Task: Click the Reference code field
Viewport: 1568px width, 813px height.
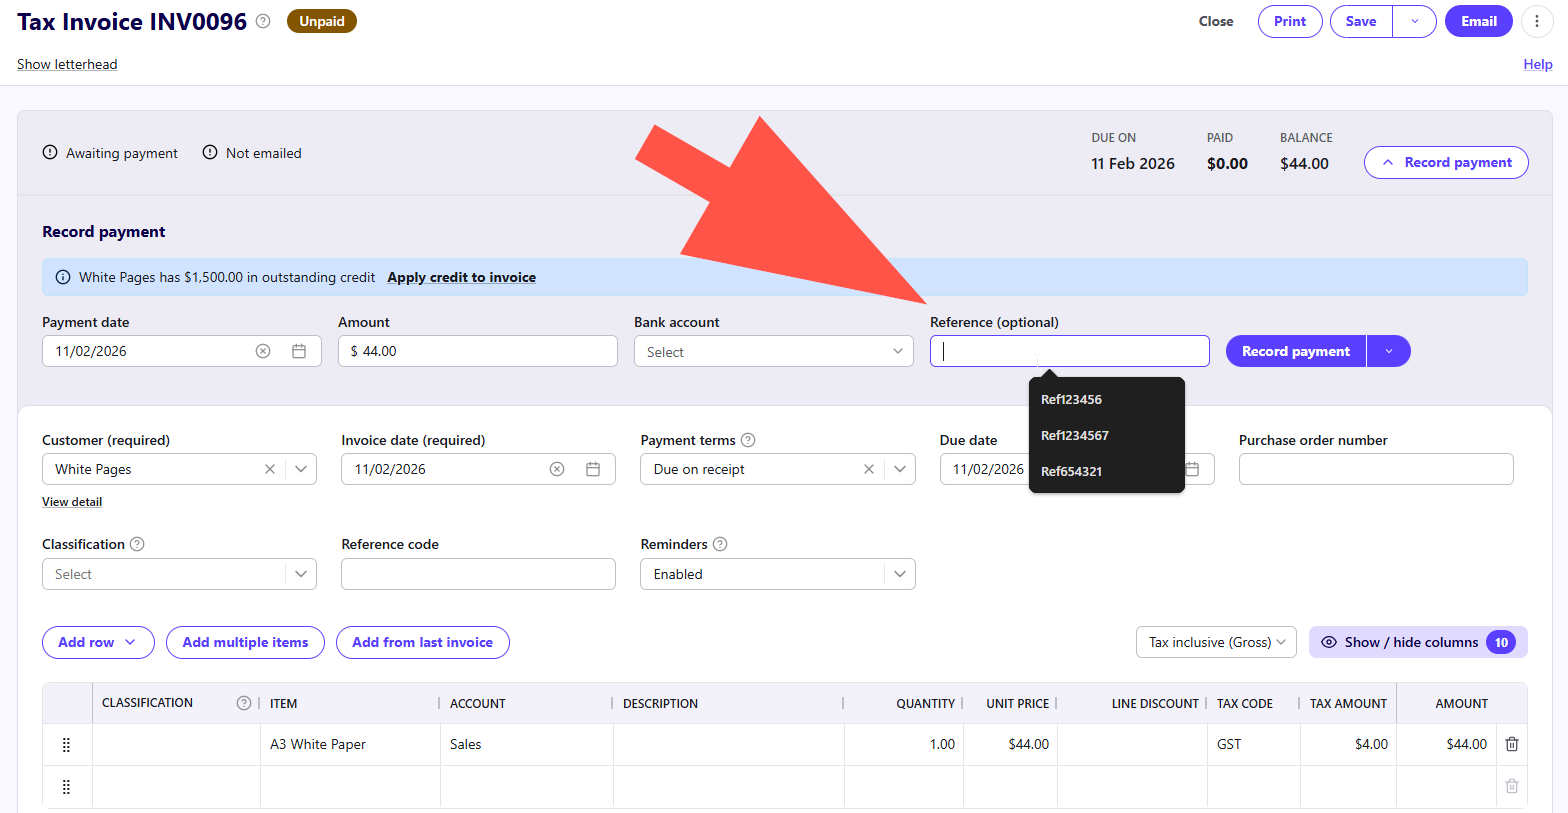Action: click(x=478, y=574)
